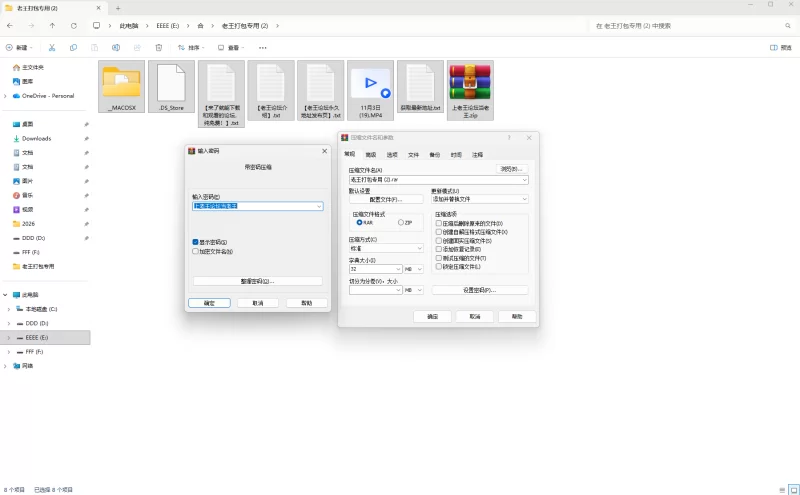Image resolution: width=800 pixels, height=495 pixels.
Task: Click the Rename icon in Explorer toolbar
Action: 116,47
